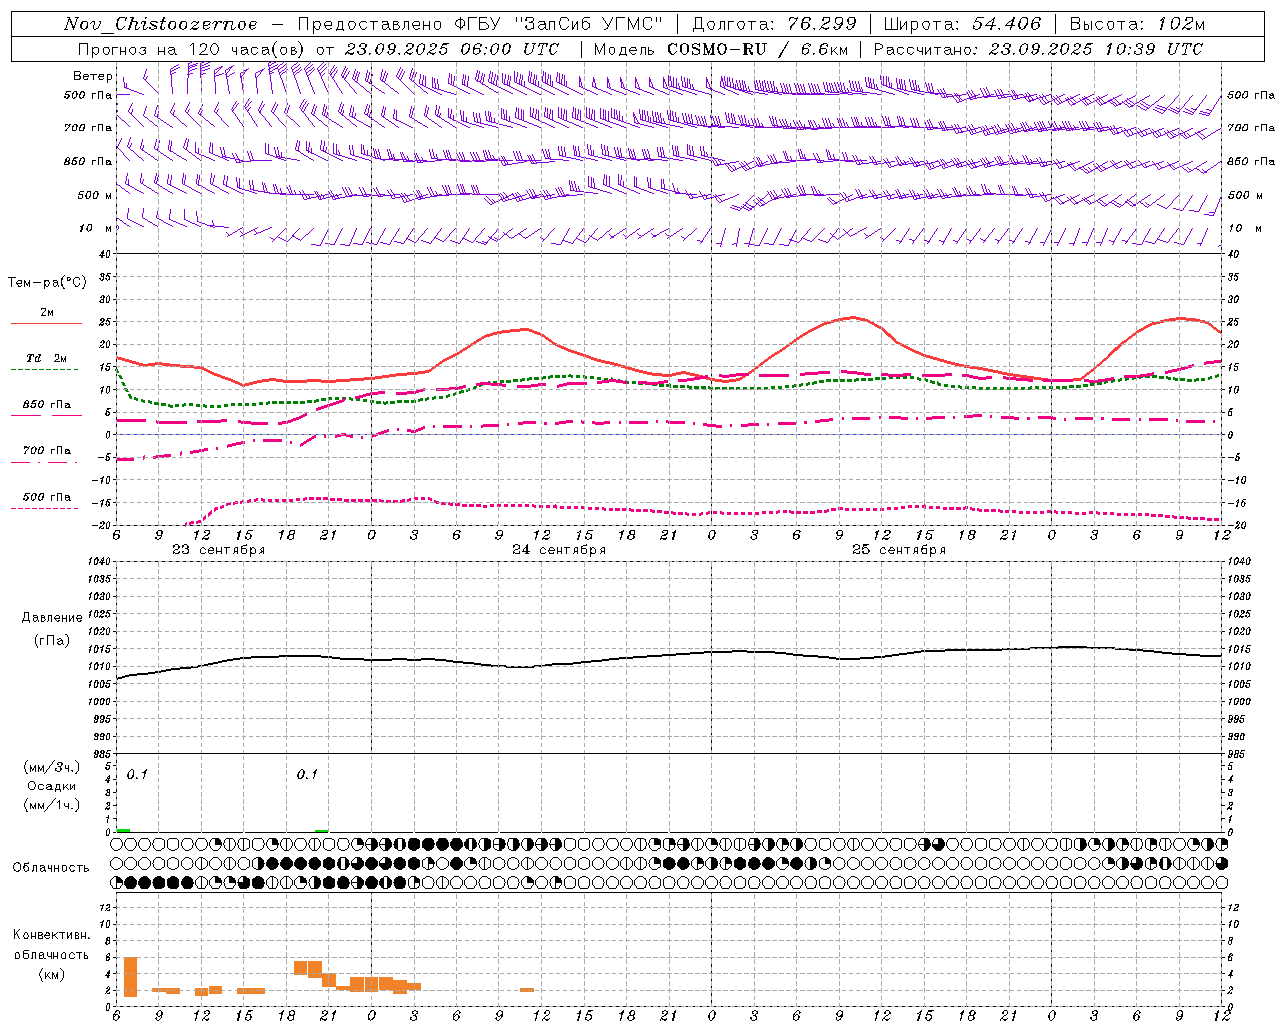Click the 850 гПа entry in the temperature legend
The image size is (1280, 1024).
coord(47,404)
